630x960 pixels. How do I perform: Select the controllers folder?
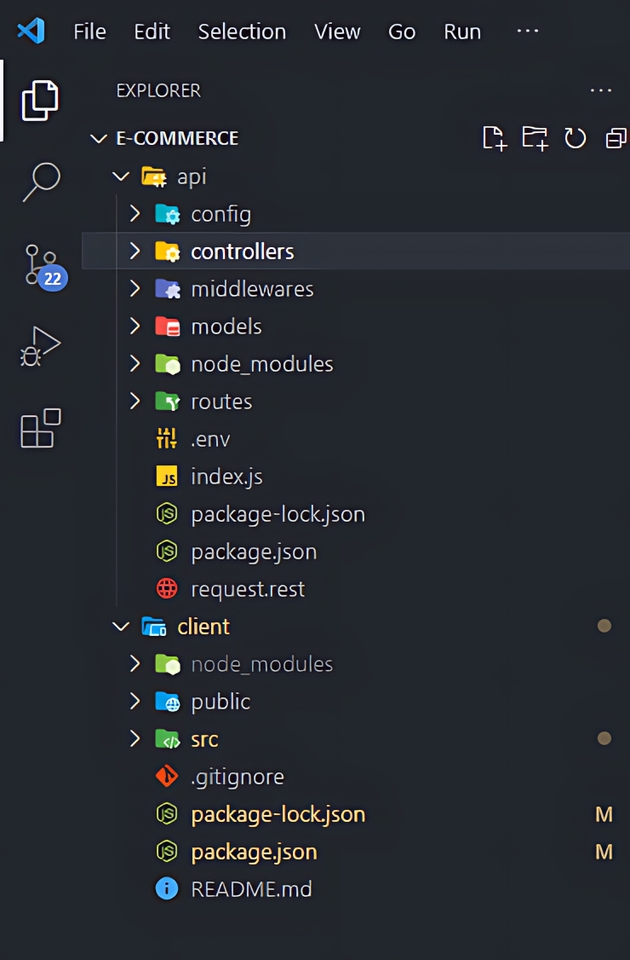[x=242, y=251]
